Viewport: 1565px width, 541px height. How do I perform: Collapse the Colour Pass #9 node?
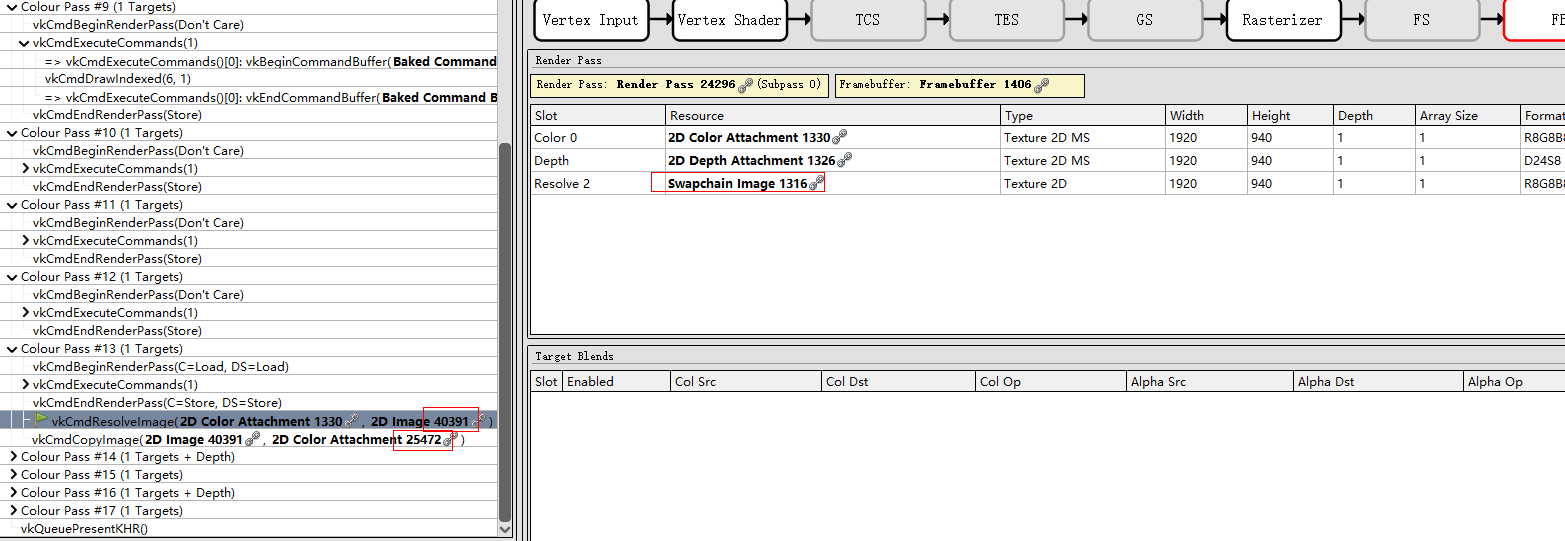pyautogui.click(x=12, y=7)
